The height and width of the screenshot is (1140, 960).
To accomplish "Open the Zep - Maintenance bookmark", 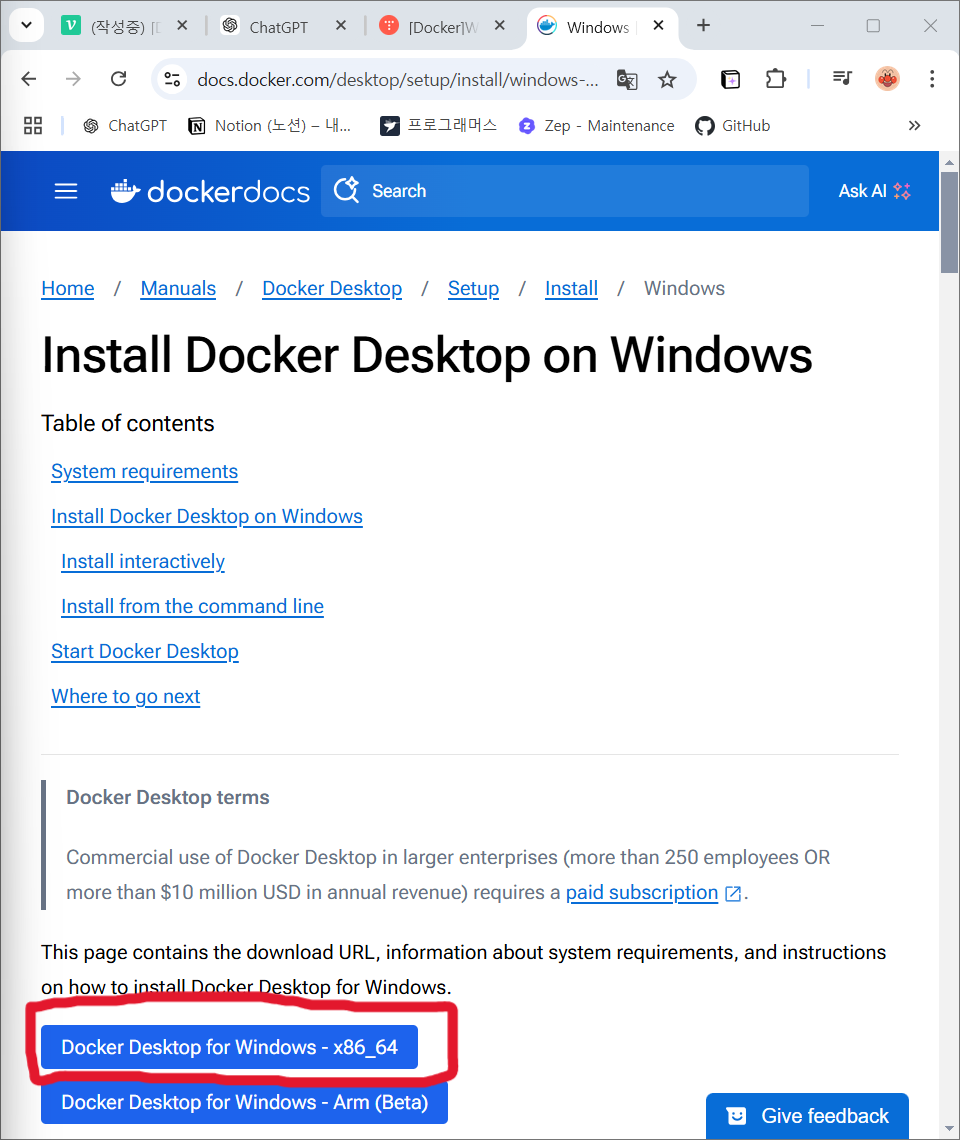I will pyautogui.click(x=596, y=126).
